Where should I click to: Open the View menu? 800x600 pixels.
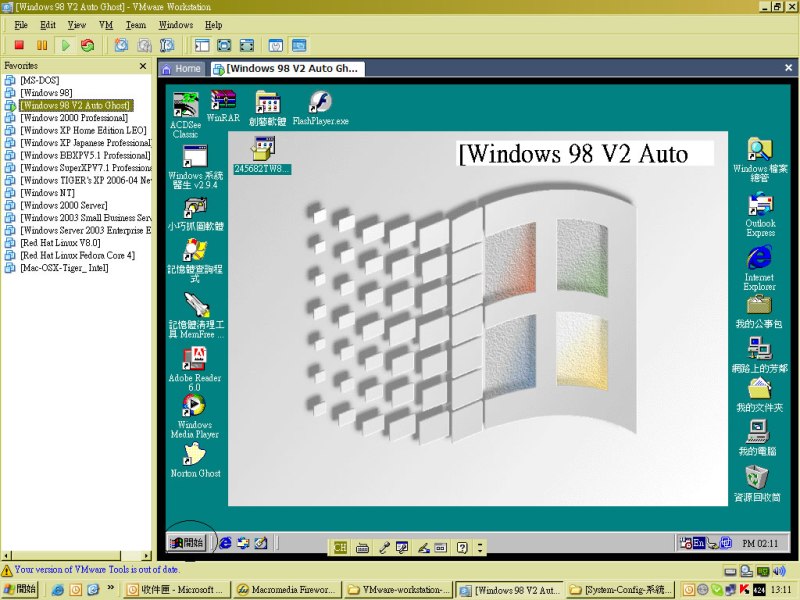(77, 25)
